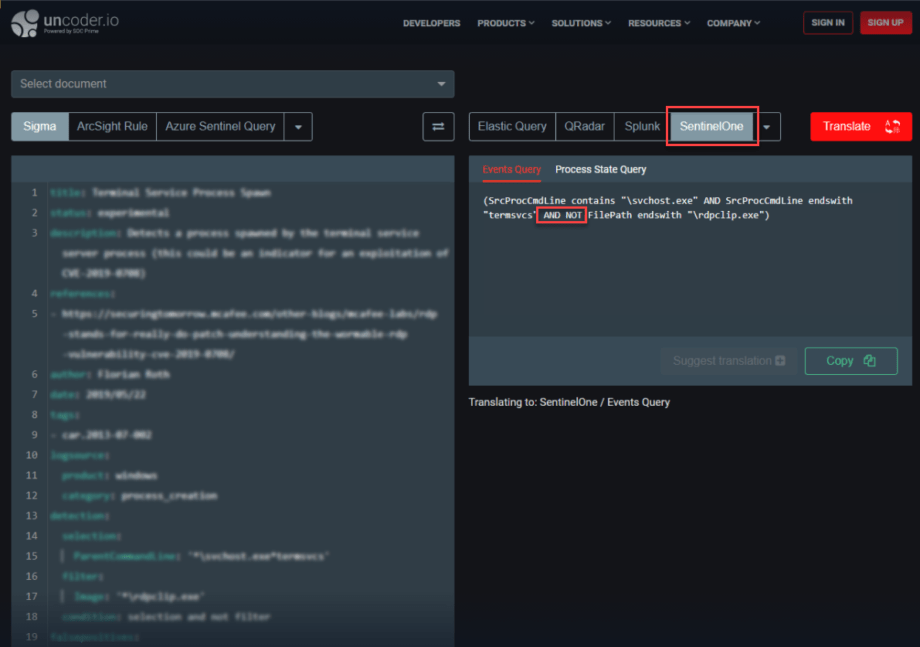Expand the Solutions navigation menu
Screen dimensions: 920x647
[x=581, y=23]
